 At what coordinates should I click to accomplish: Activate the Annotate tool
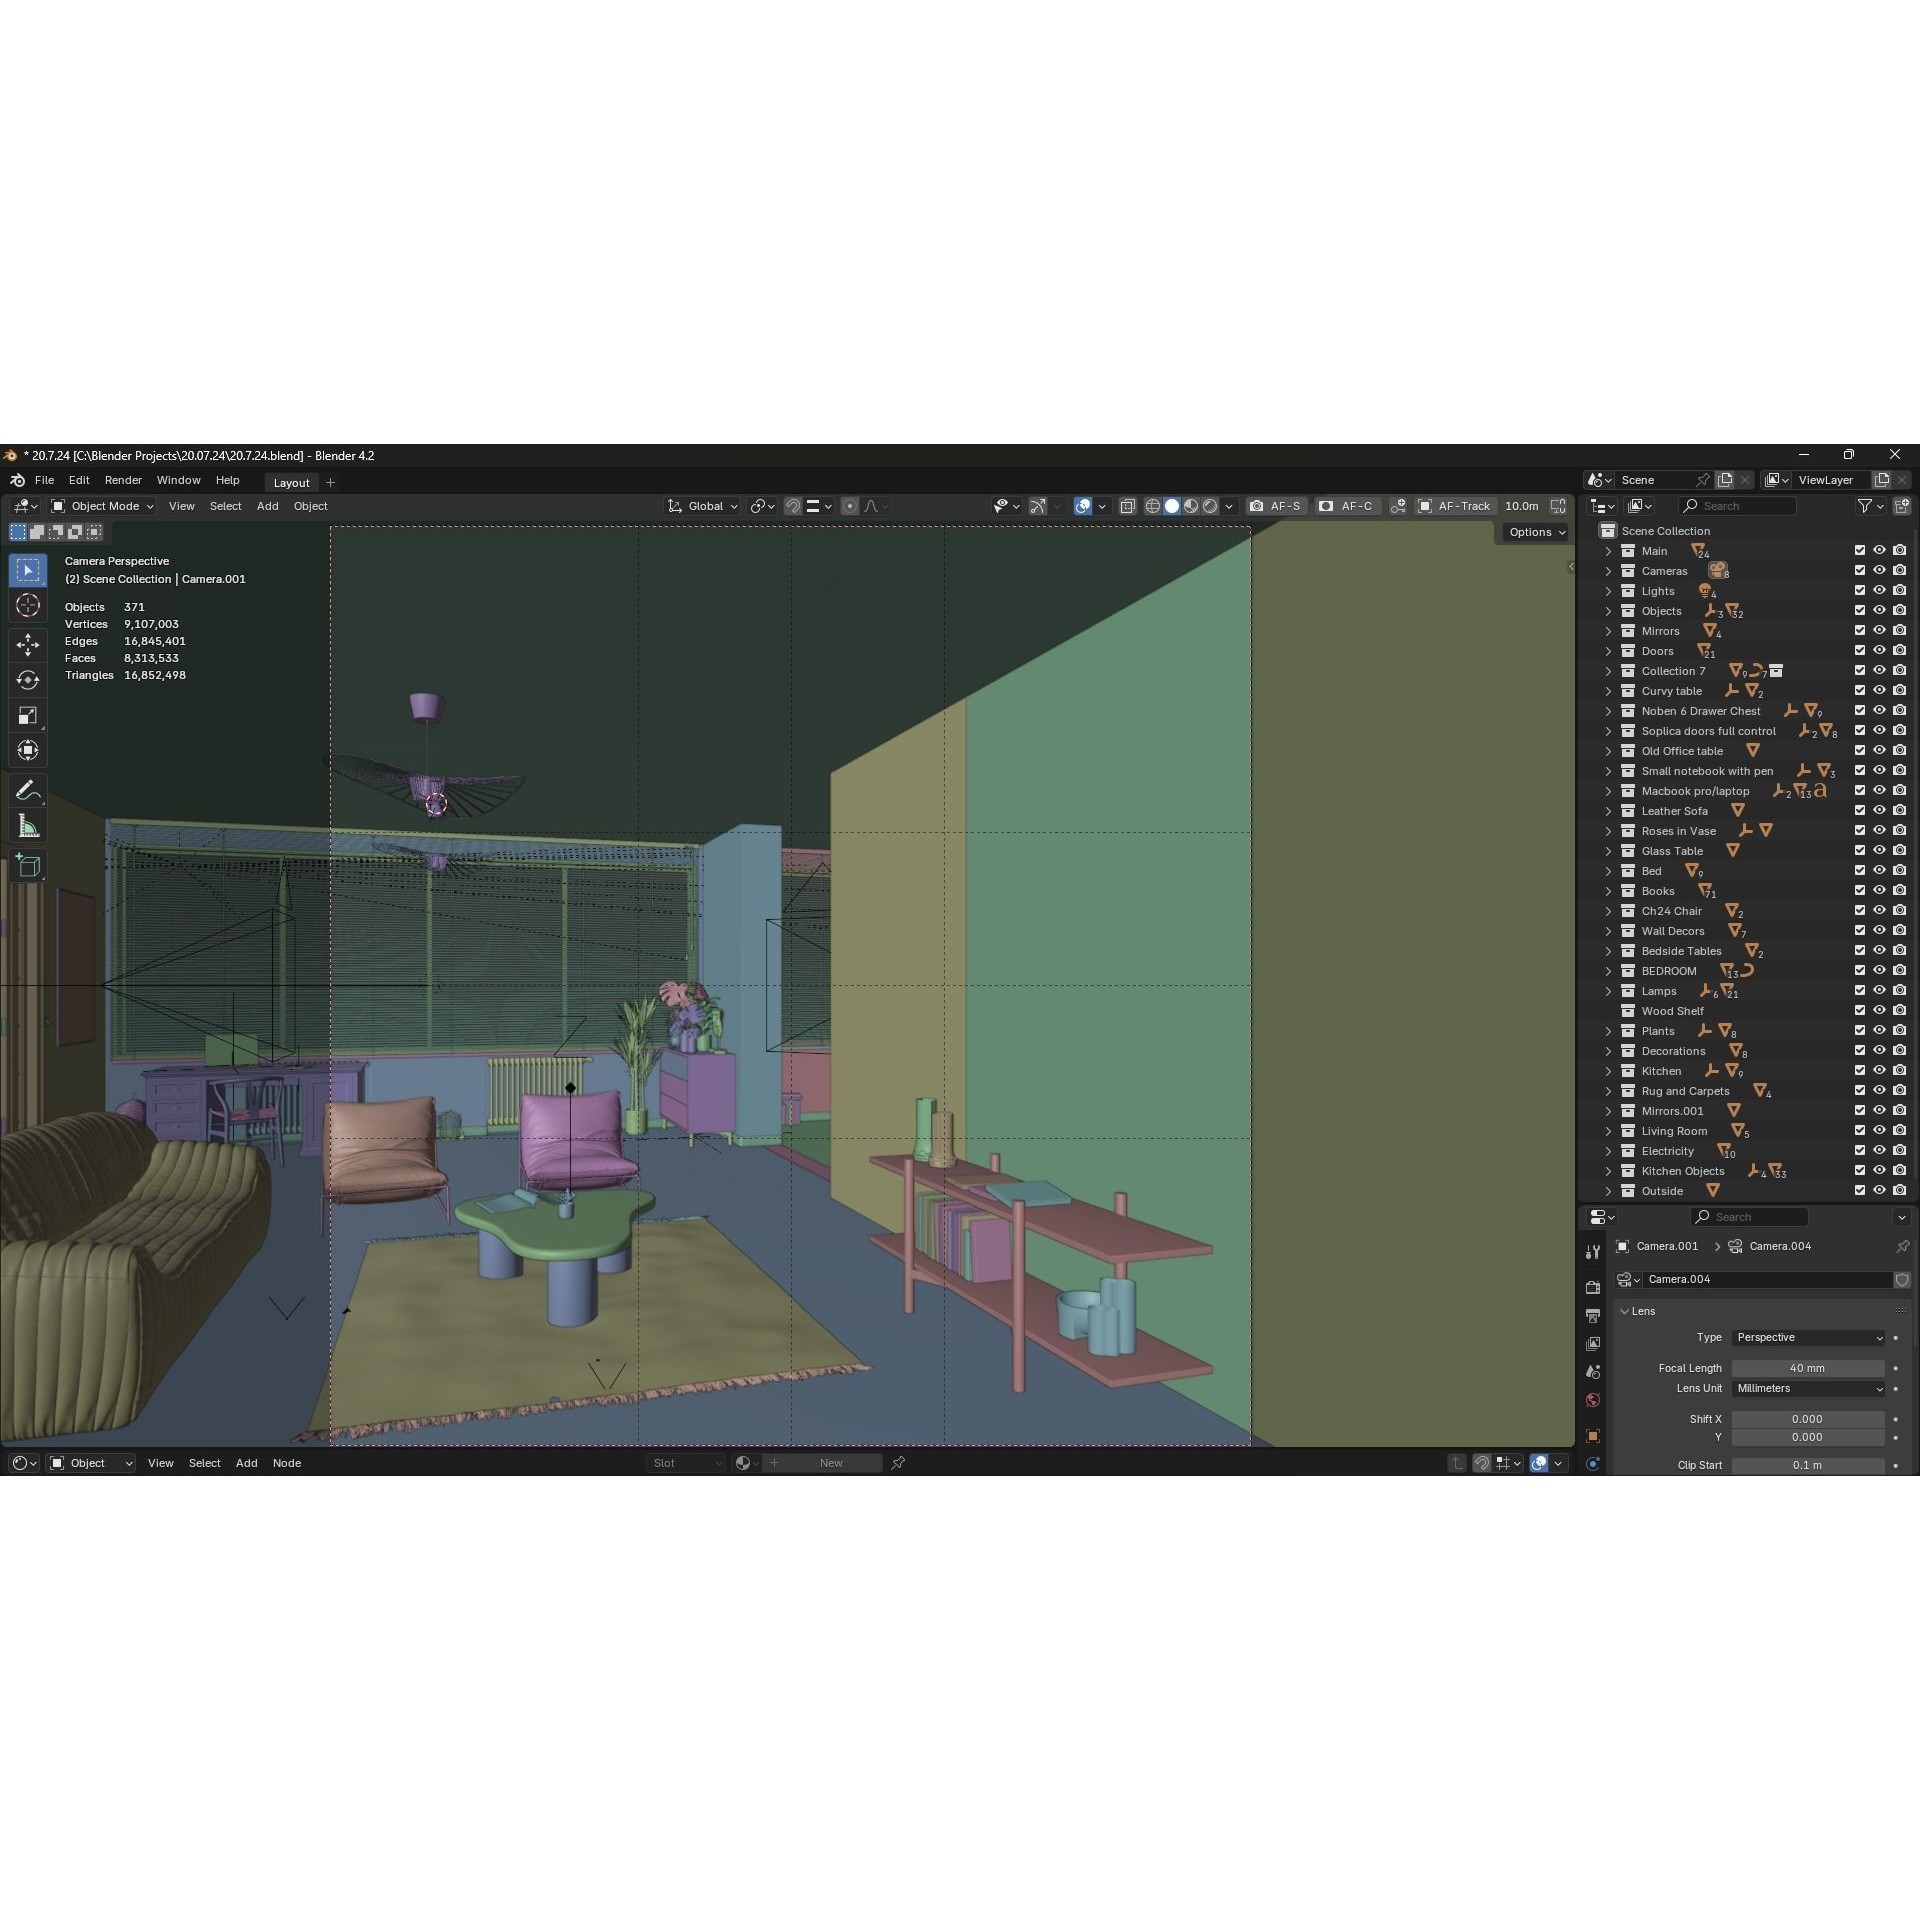28,791
